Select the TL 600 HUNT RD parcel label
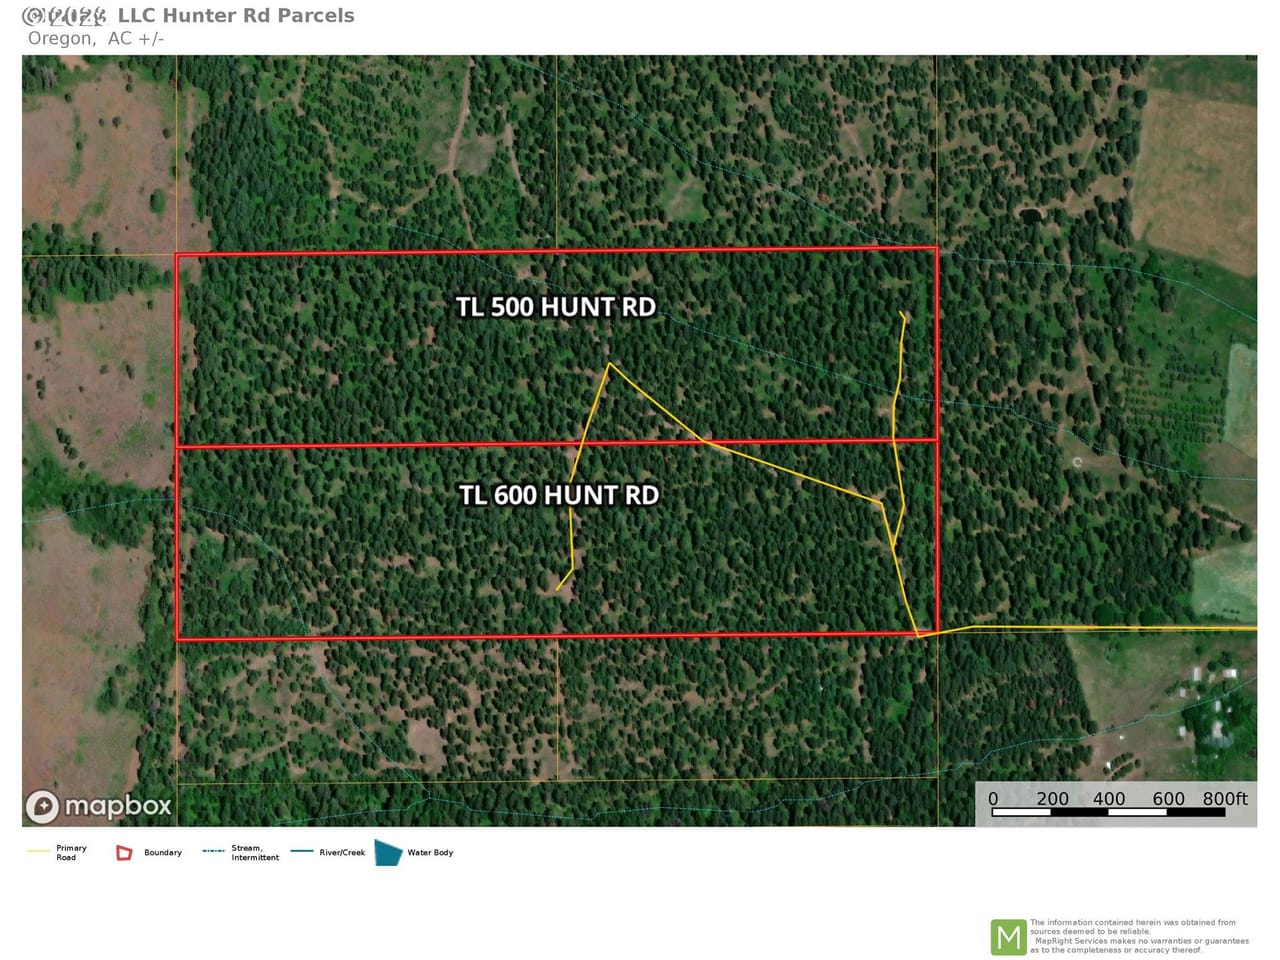 [x=559, y=495]
